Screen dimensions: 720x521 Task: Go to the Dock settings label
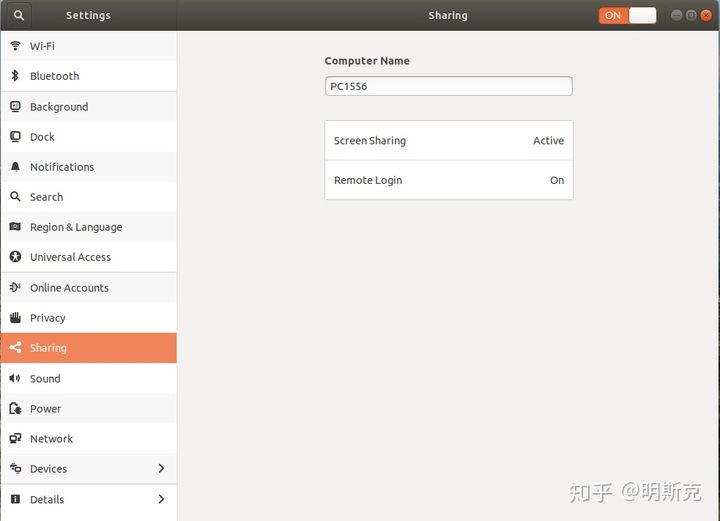(42, 137)
